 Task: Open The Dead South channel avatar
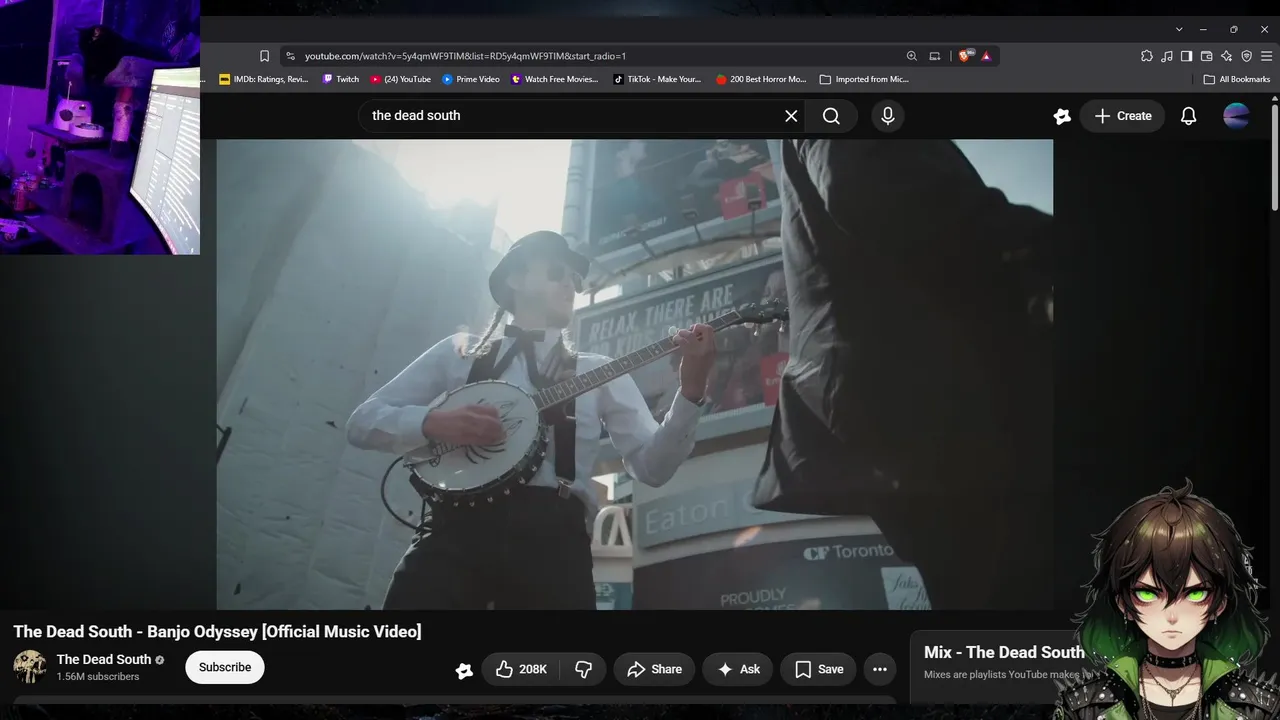pyautogui.click(x=30, y=667)
